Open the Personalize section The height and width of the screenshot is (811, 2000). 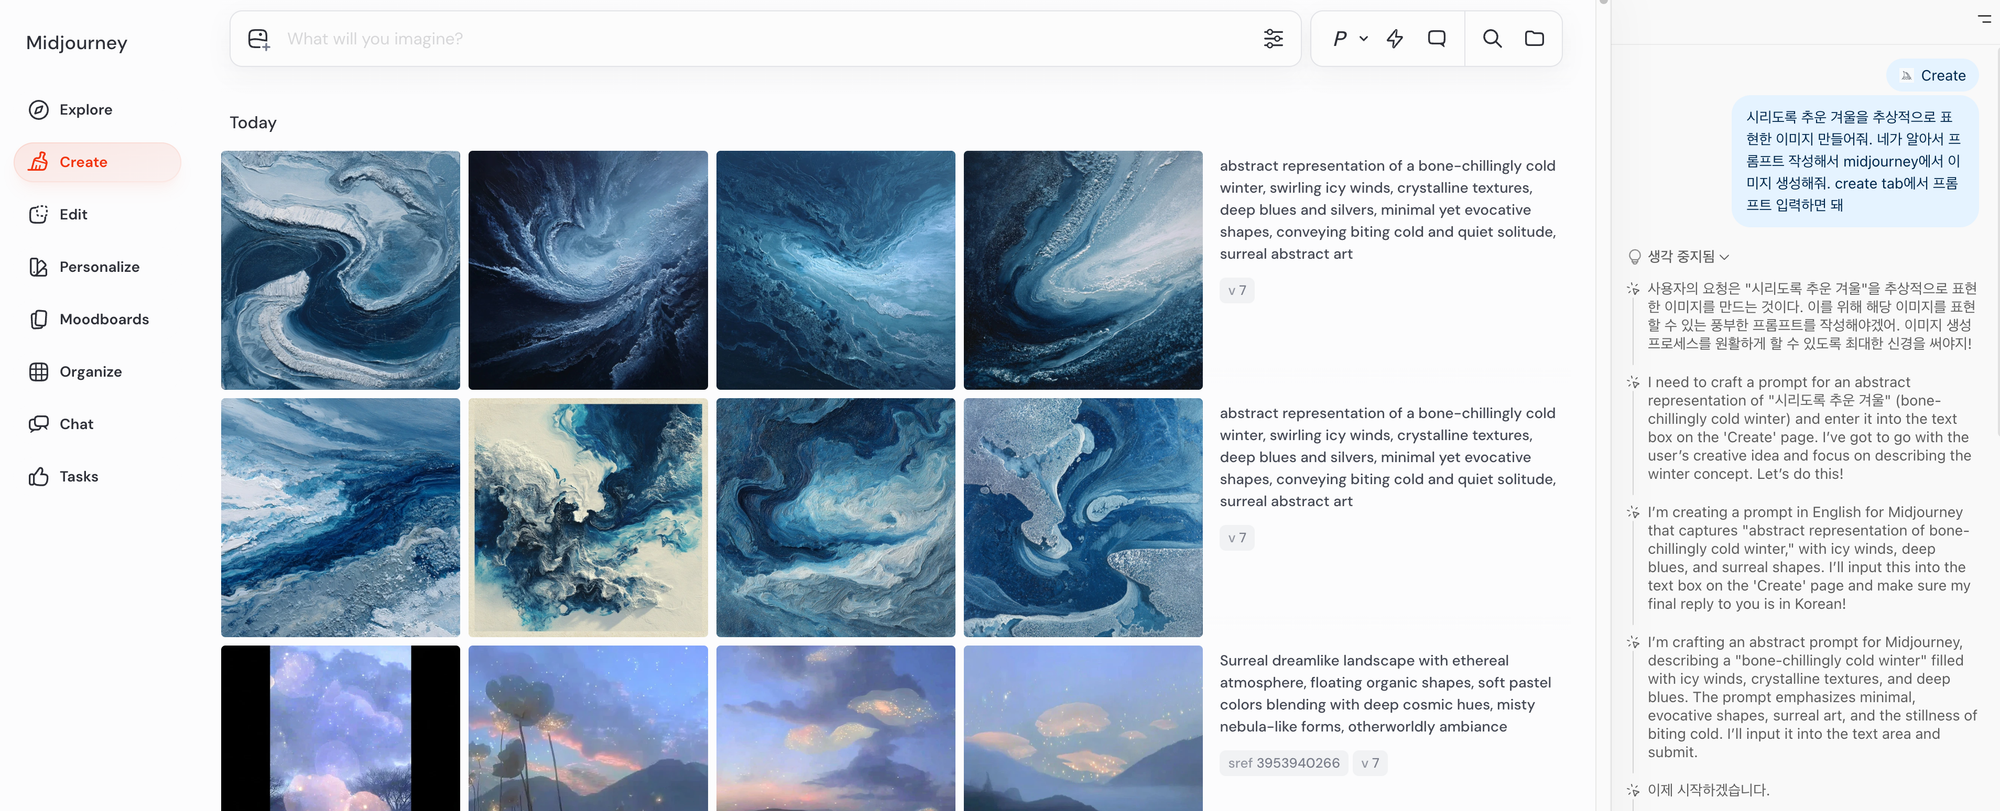(x=99, y=267)
